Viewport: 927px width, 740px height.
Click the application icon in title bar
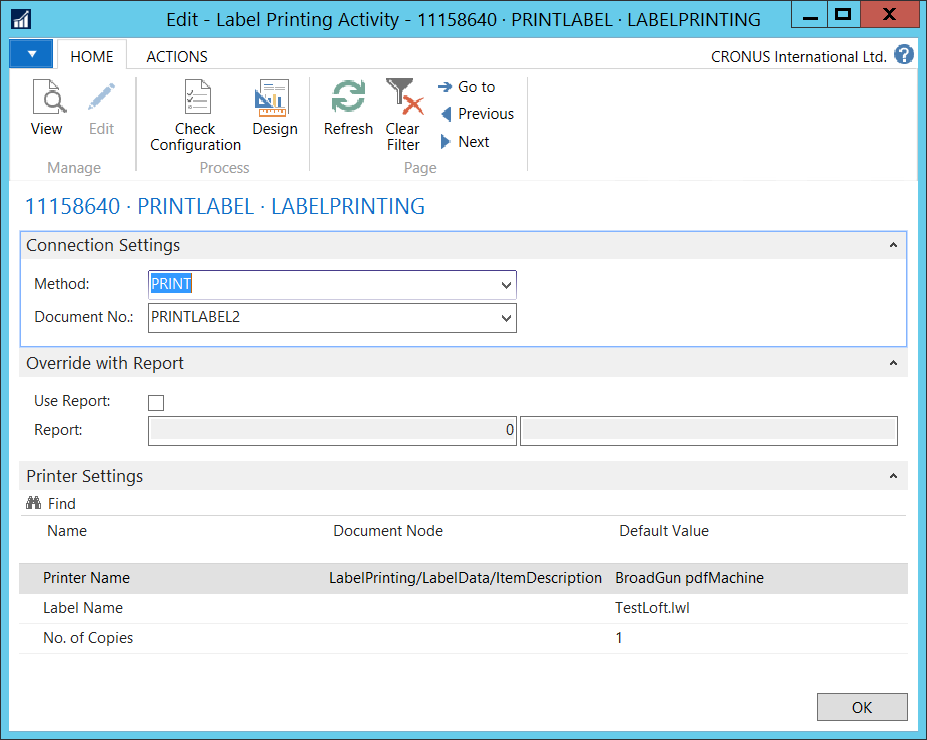pos(21,19)
